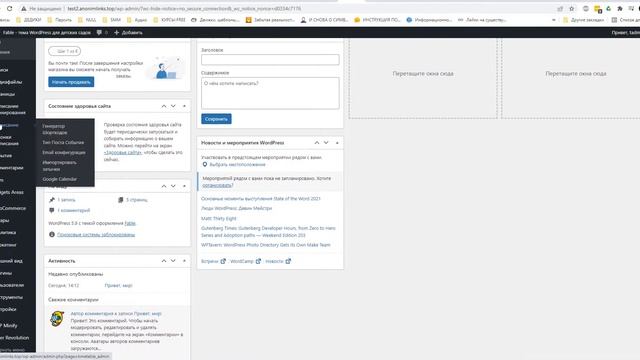Open the '1 комментарий' link
The width and height of the screenshot is (640, 360).
[x=73, y=210]
